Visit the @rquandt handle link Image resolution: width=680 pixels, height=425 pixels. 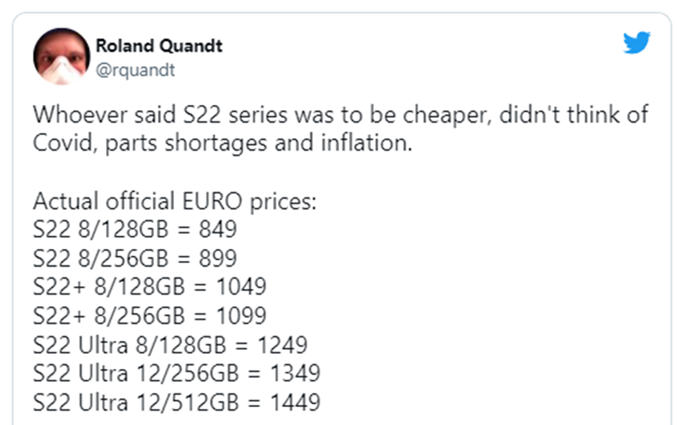click(135, 70)
